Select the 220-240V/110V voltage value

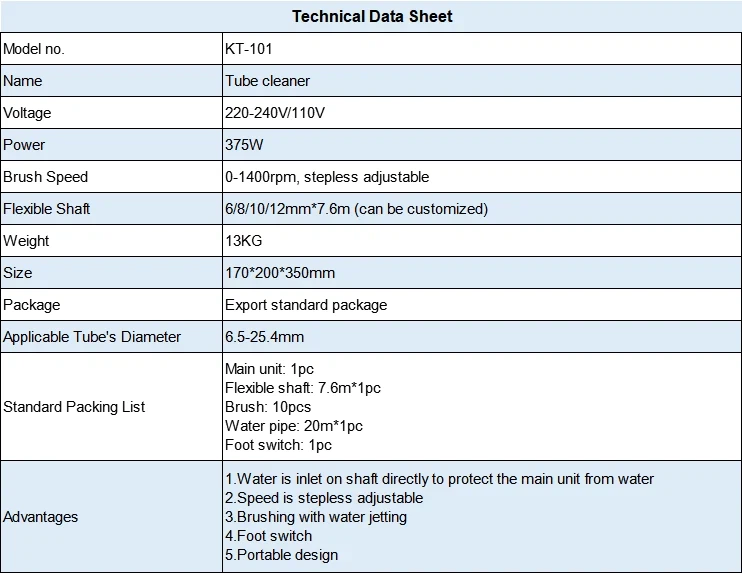click(x=275, y=113)
